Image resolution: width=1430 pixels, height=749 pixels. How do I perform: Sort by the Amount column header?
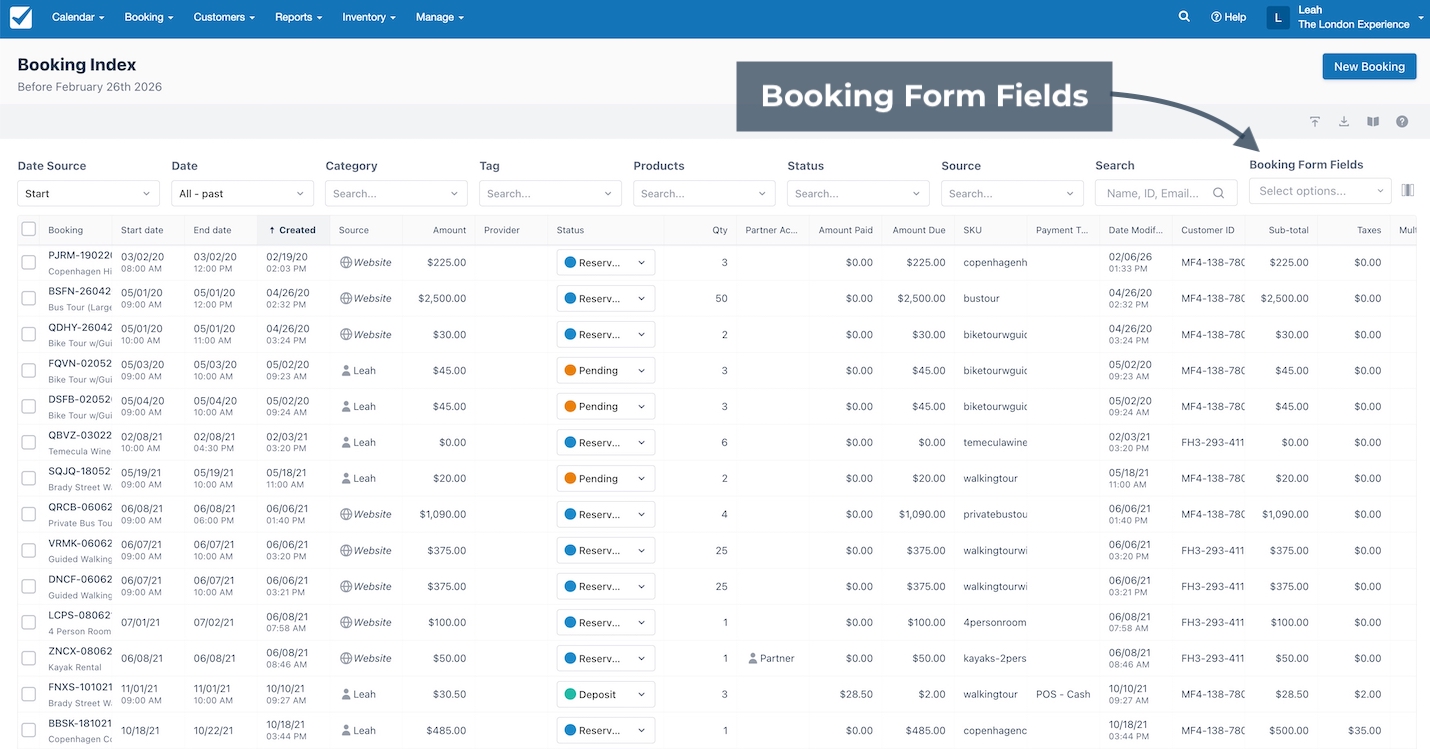[449, 230]
